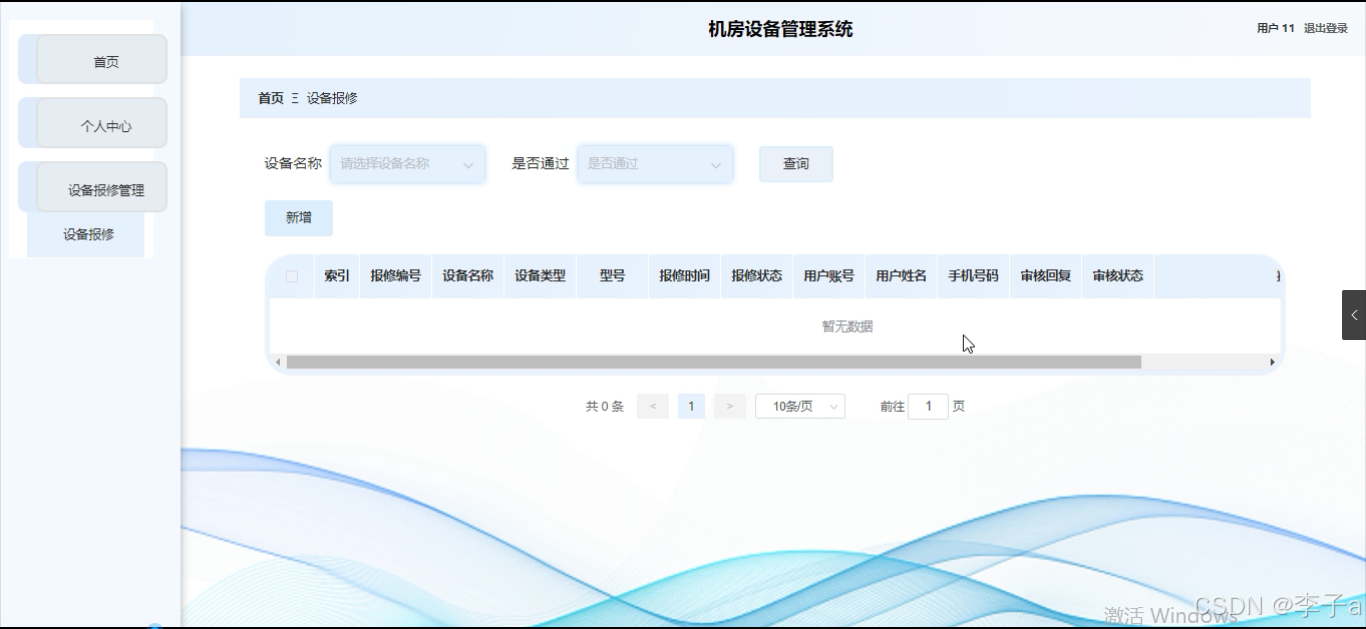Toggle the select-all checkbox in table header
1366x629 pixels.
click(x=292, y=276)
